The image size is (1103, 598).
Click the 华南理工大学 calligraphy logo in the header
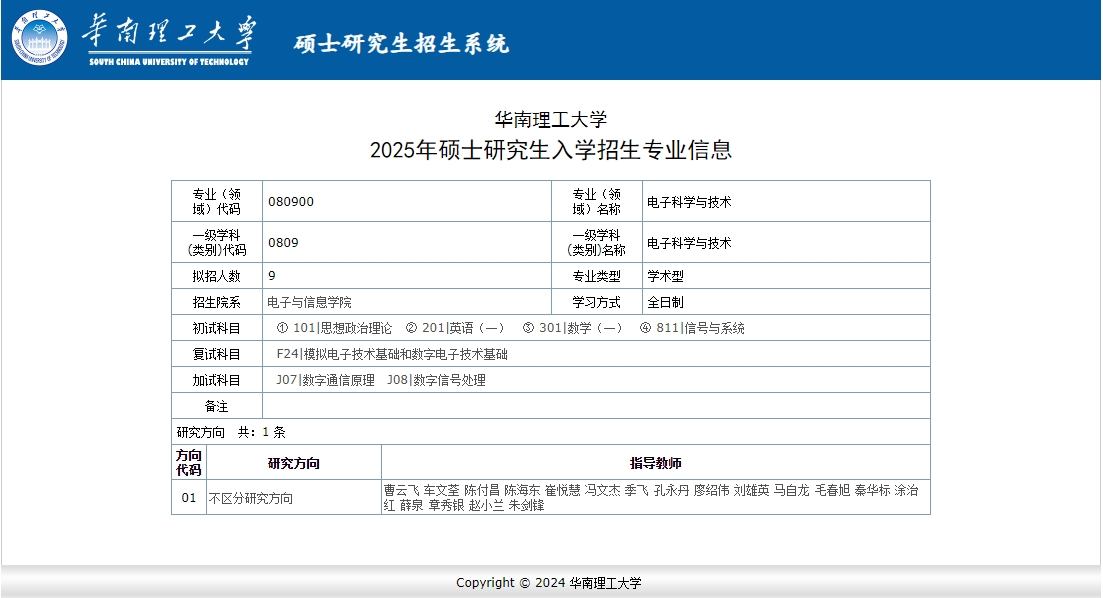(x=169, y=39)
